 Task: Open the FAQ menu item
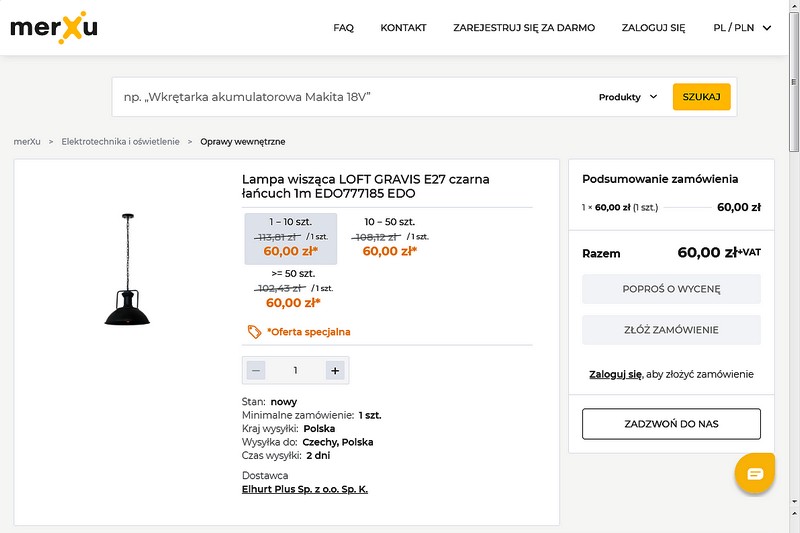point(343,28)
